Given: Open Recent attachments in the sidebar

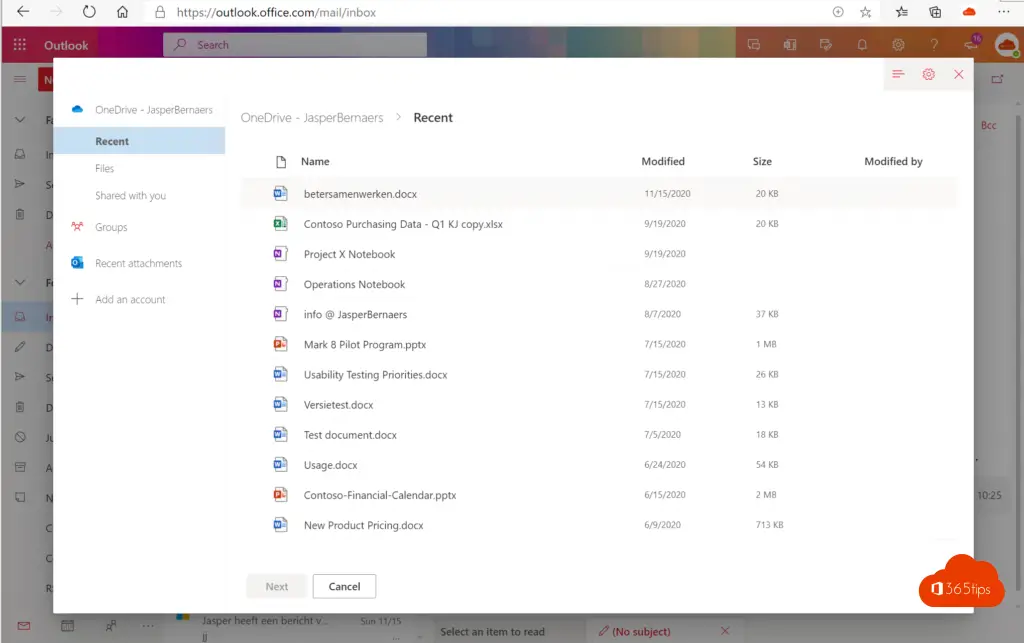Looking at the screenshot, I should tap(138, 263).
